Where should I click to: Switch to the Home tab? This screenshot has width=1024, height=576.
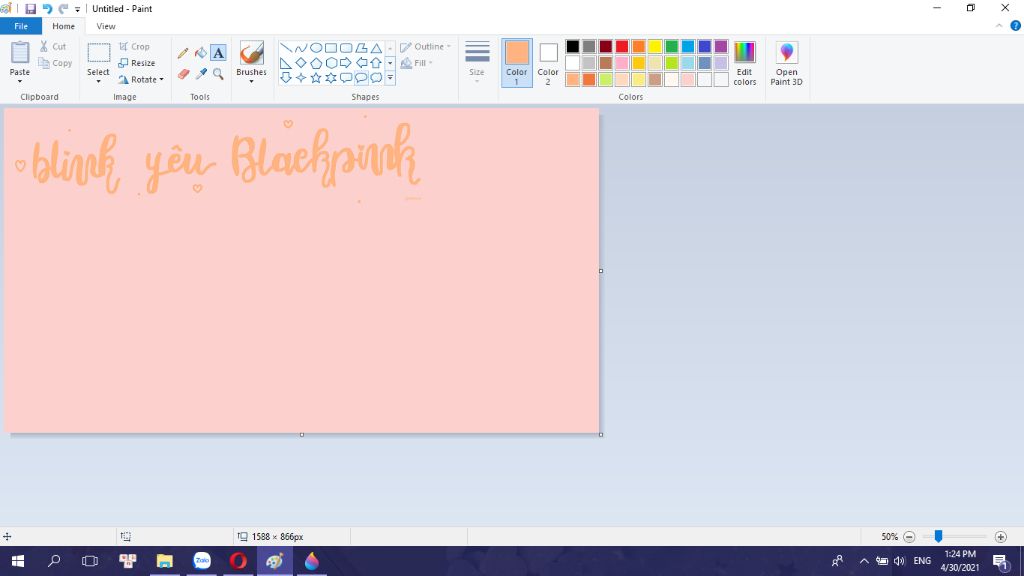coord(63,26)
